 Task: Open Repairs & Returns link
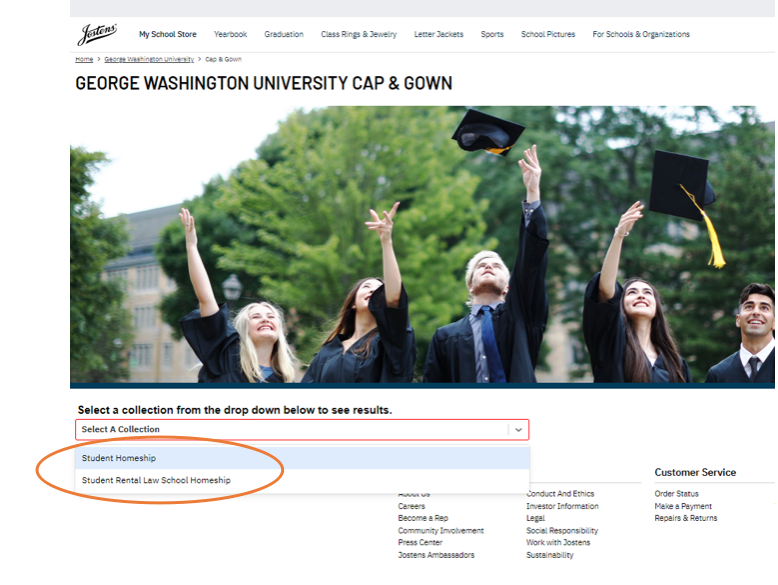click(686, 518)
